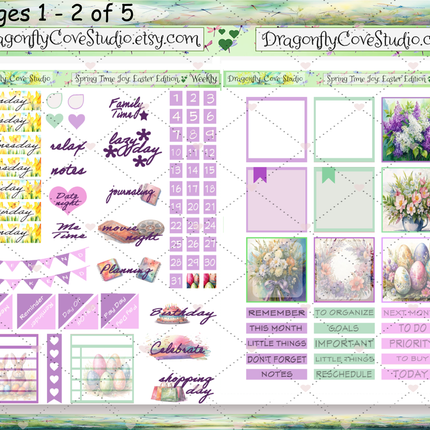Select the Pay Day corner triangle sticker
This screenshot has width=430, height=430.
(x=120, y=311)
